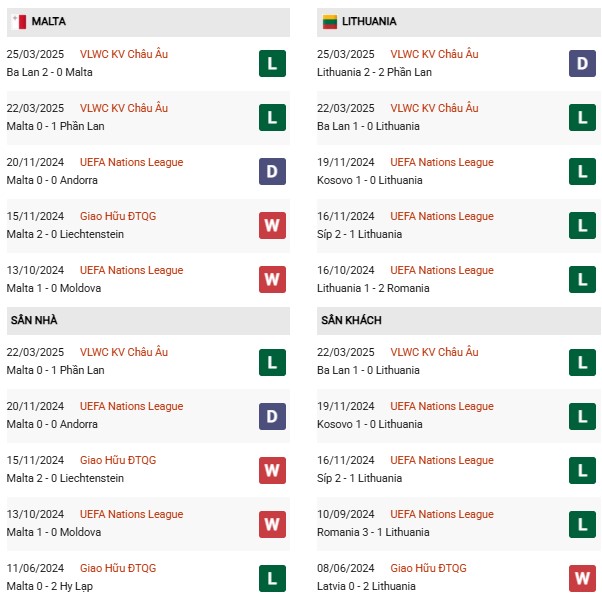Click L badge for Lithuania 1-2 Romania
Screen dimensions: 602x598
coord(582,279)
